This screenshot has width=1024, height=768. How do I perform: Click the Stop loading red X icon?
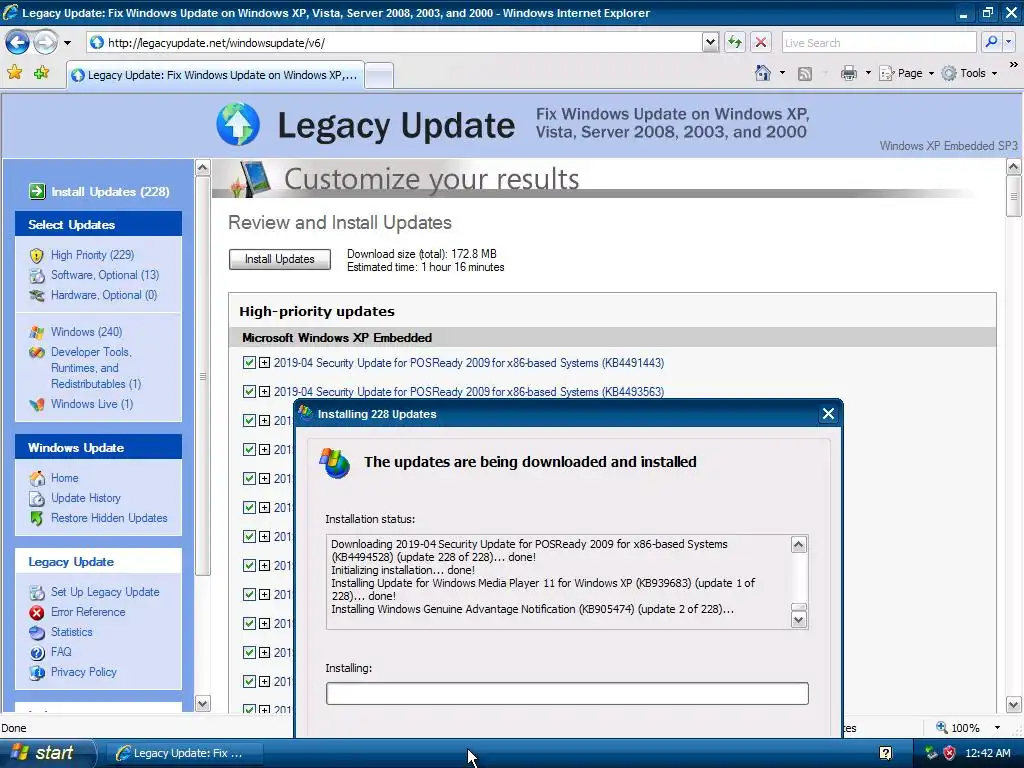pyautogui.click(x=761, y=42)
